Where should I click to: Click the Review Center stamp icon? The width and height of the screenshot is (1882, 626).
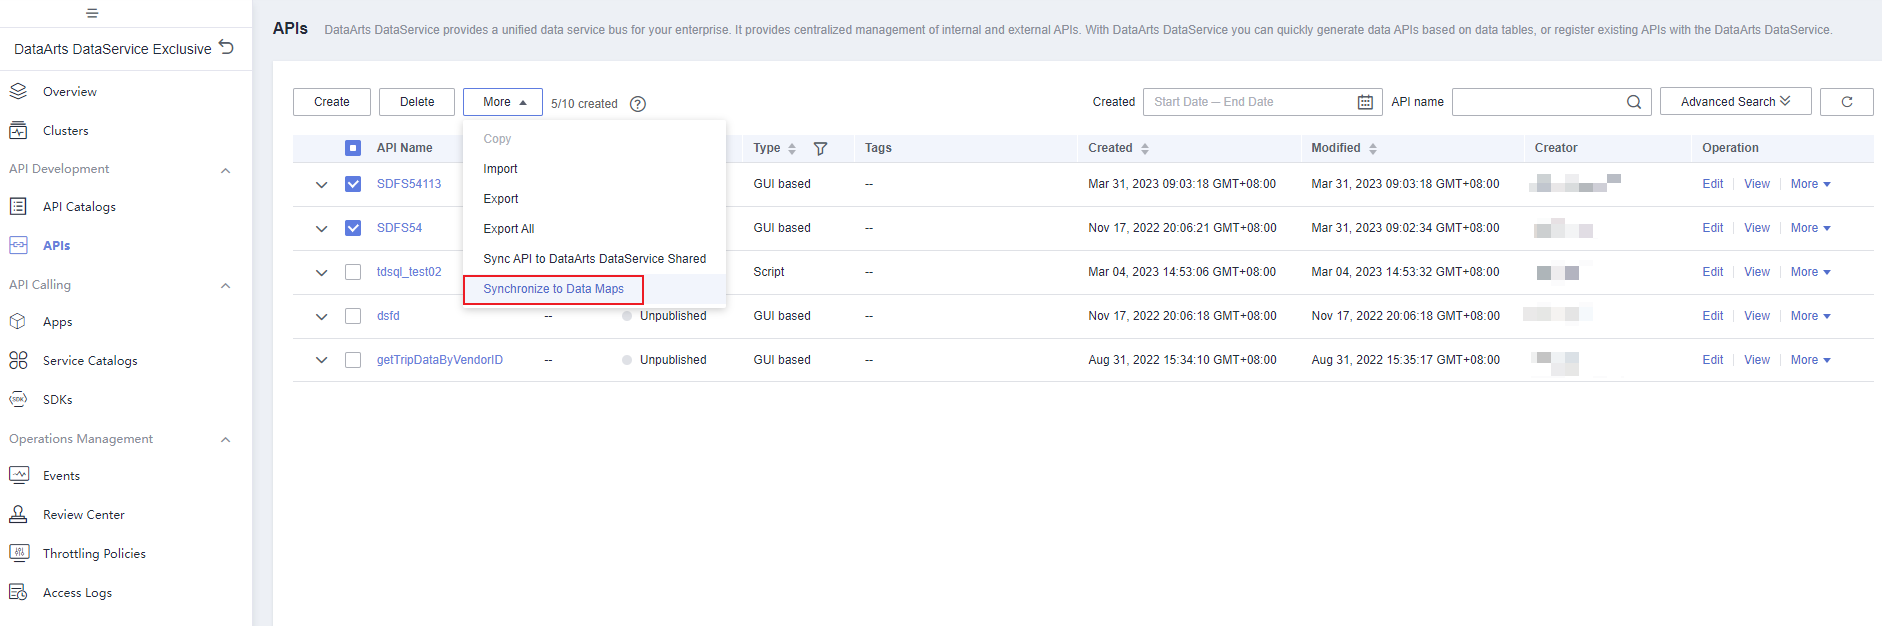click(18, 514)
